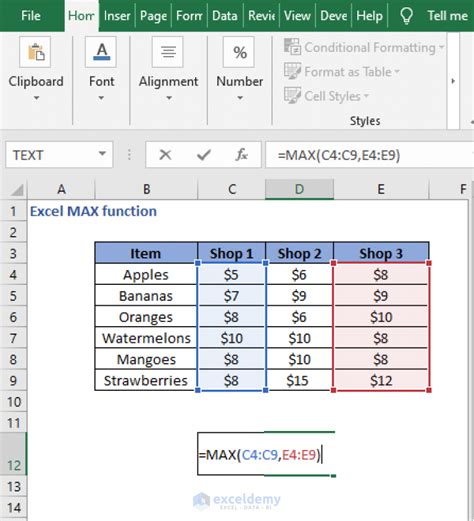Switch to the Home tab

coord(81,16)
